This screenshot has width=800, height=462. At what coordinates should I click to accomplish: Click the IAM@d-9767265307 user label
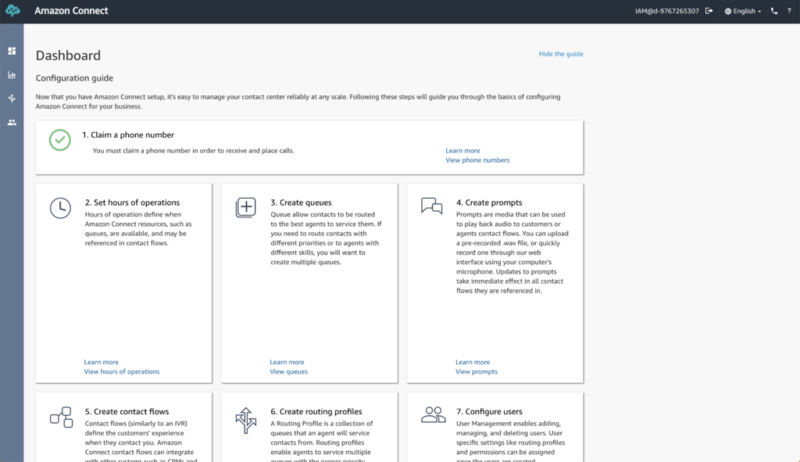pos(667,11)
